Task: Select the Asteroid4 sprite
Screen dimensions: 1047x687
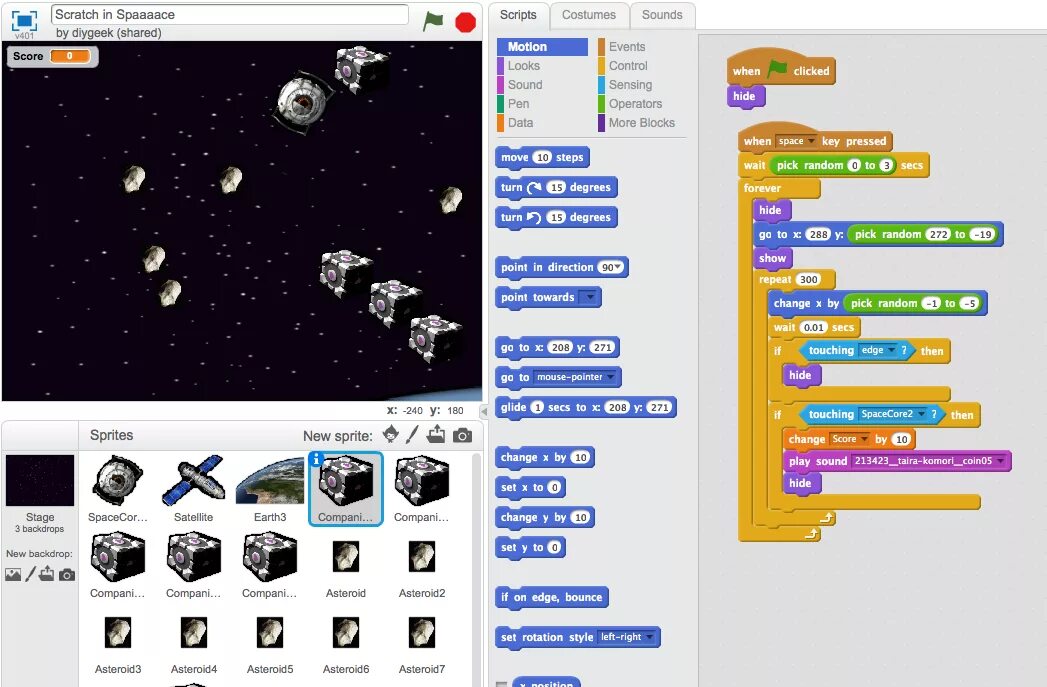Action: (194, 642)
